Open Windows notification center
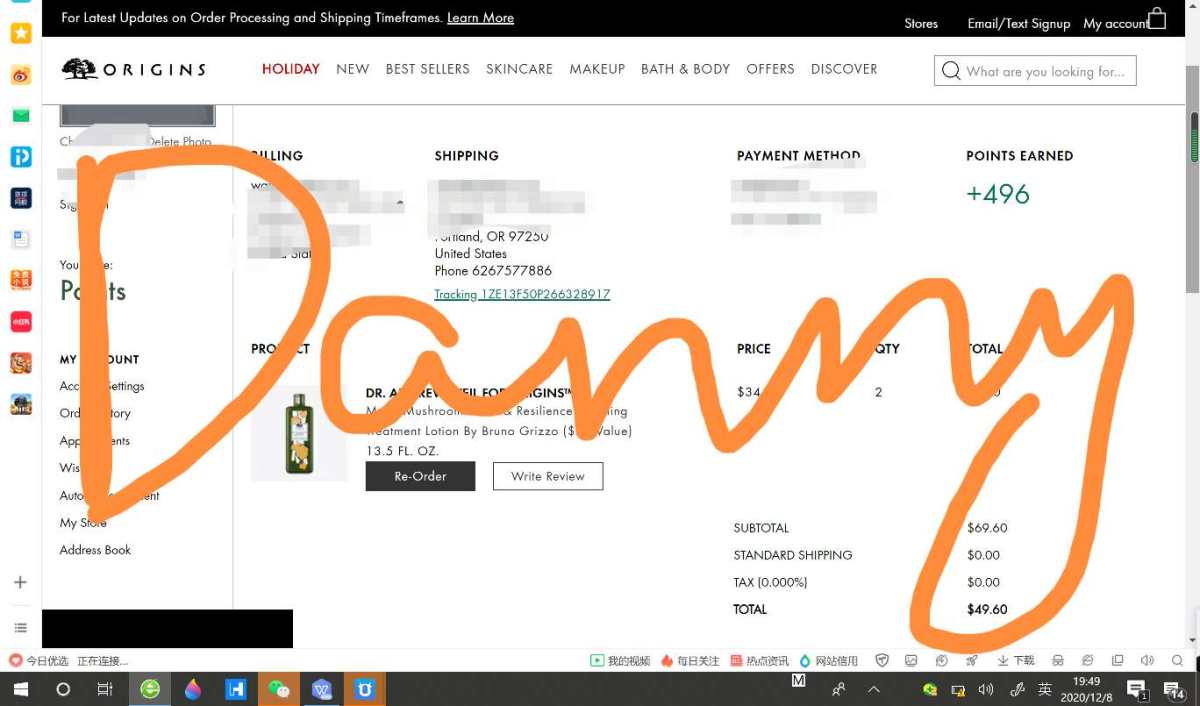Image resolution: width=1200 pixels, height=706 pixels. (x=1175, y=689)
